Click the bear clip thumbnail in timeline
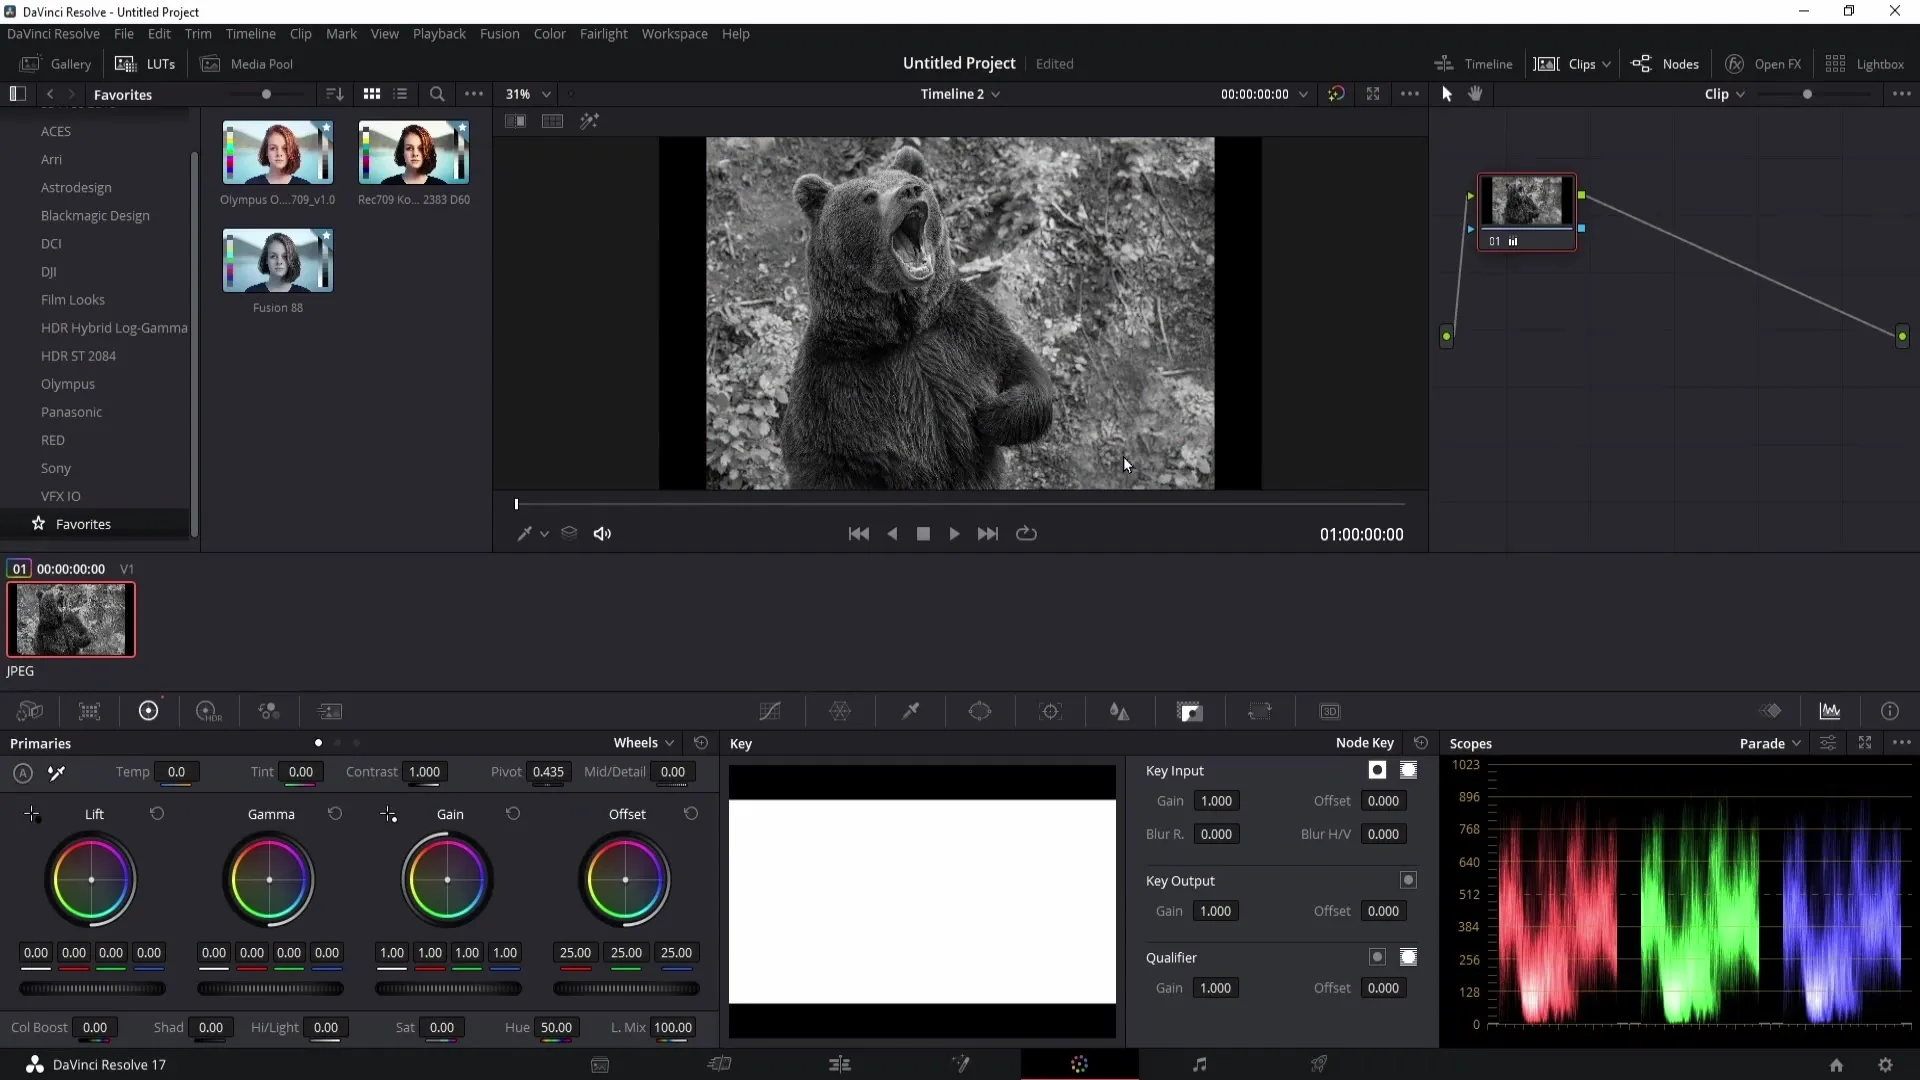This screenshot has width=1920, height=1080. 71,620
